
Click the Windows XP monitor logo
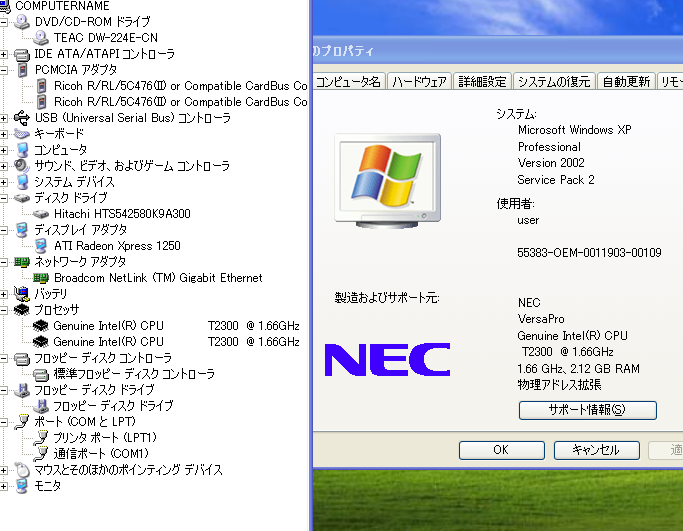click(388, 181)
